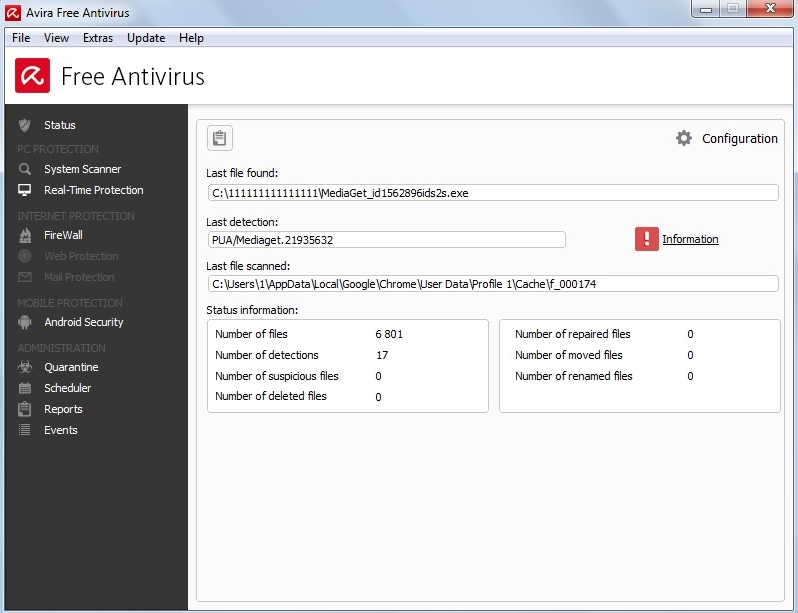The width and height of the screenshot is (798, 613).
Task: Select Mail Protection entry
Action: pos(79,277)
